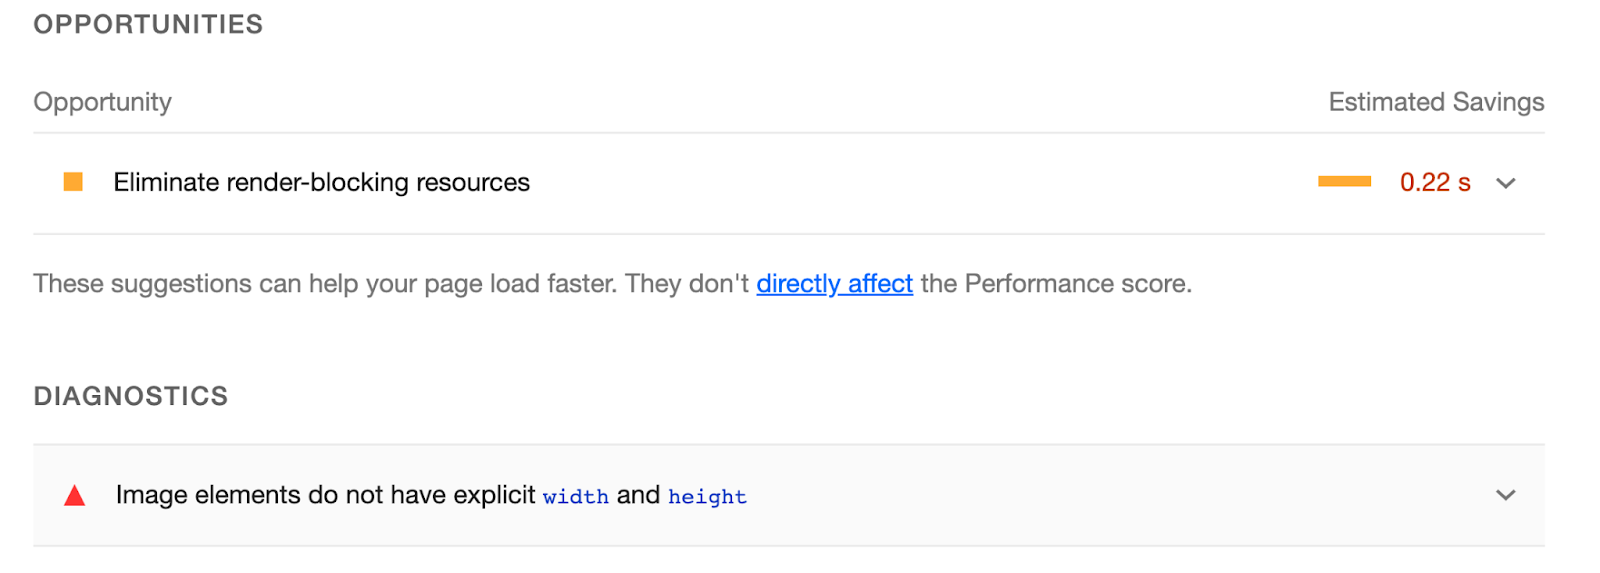Click the DIAGNOSTICS section heading
This screenshot has height=573, width=1600.
[131, 397]
